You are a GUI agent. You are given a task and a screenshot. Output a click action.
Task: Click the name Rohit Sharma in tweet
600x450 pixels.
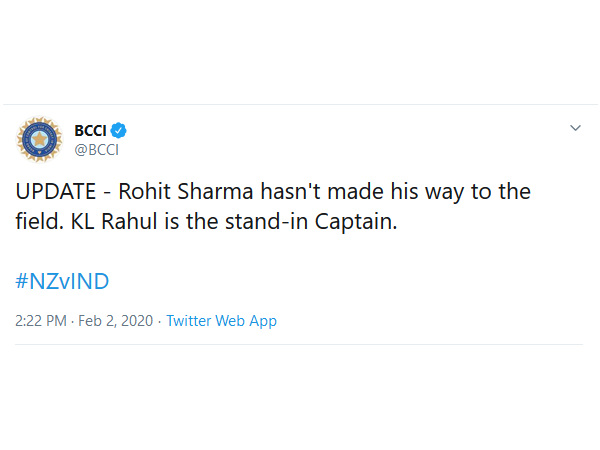click(x=172, y=191)
